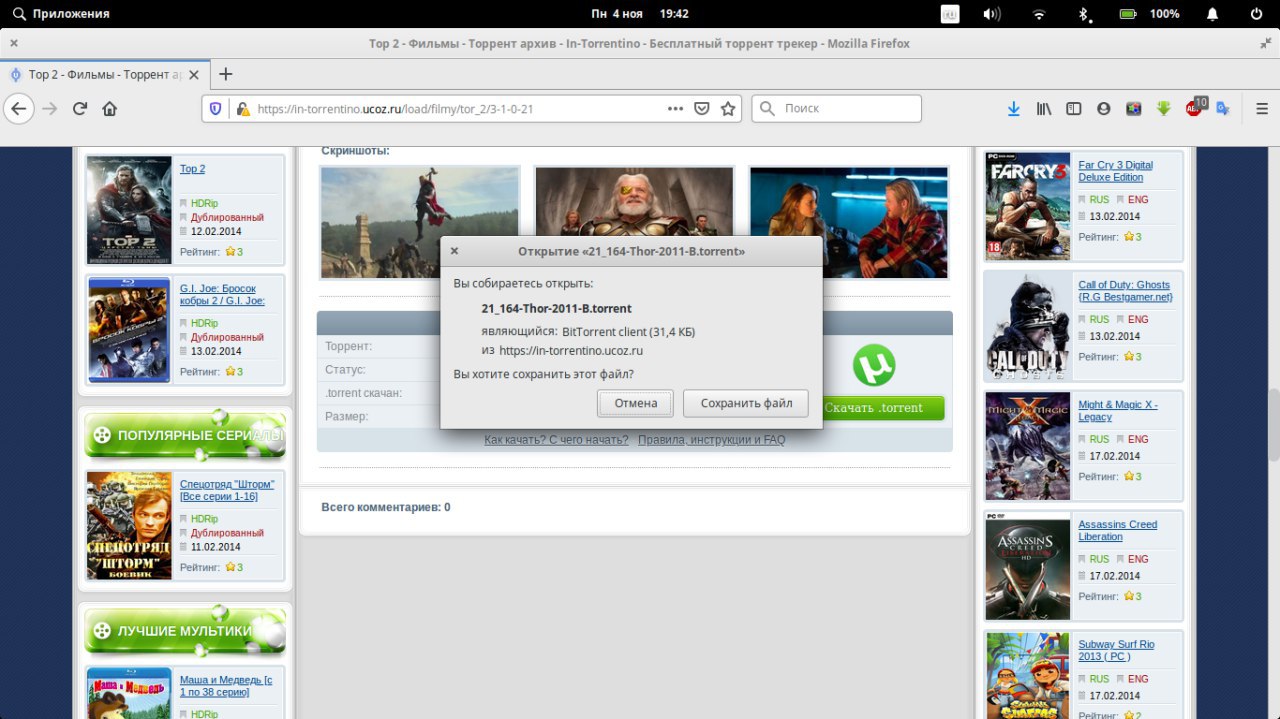Click the Firefox back navigation arrow

pos(19,108)
